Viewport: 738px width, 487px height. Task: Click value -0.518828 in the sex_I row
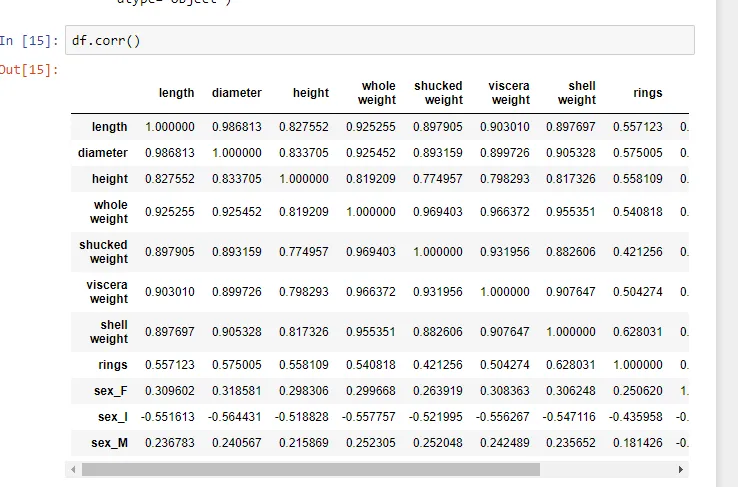[302, 417]
